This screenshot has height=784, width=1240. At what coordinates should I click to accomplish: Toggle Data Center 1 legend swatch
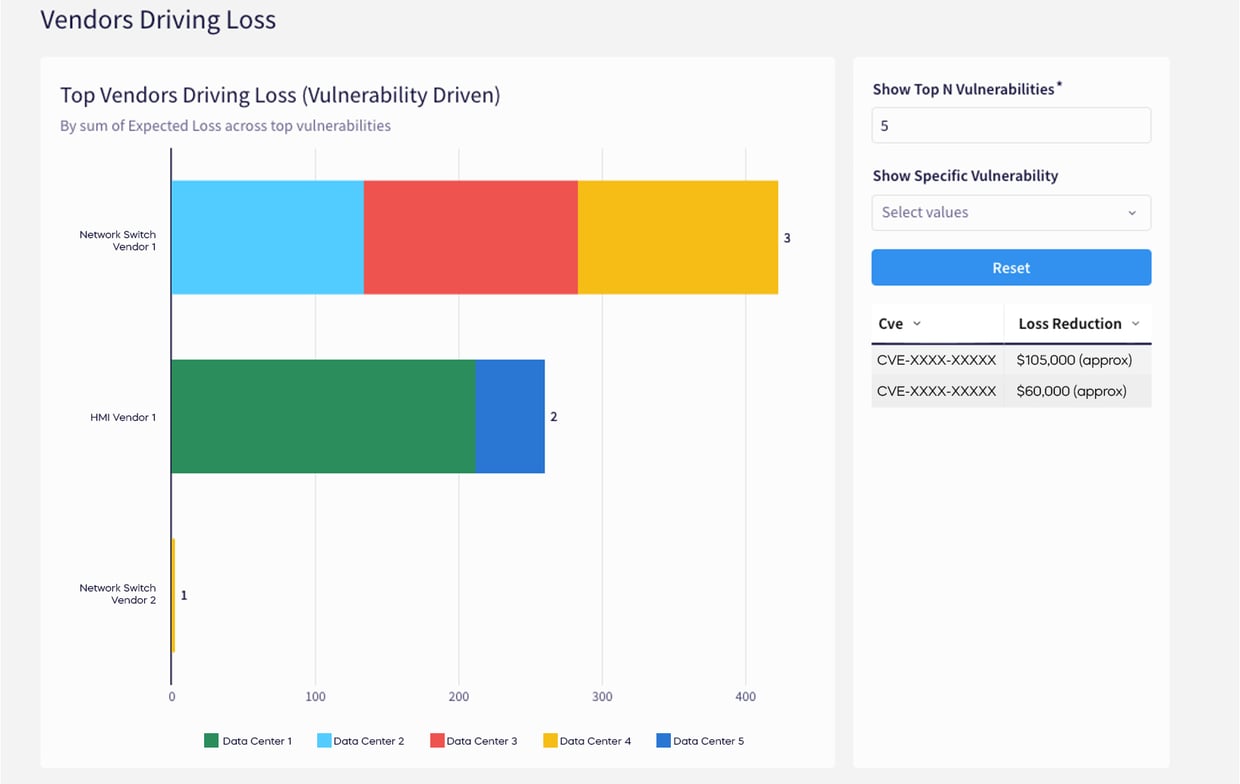pyautogui.click(x=211, y=741)
